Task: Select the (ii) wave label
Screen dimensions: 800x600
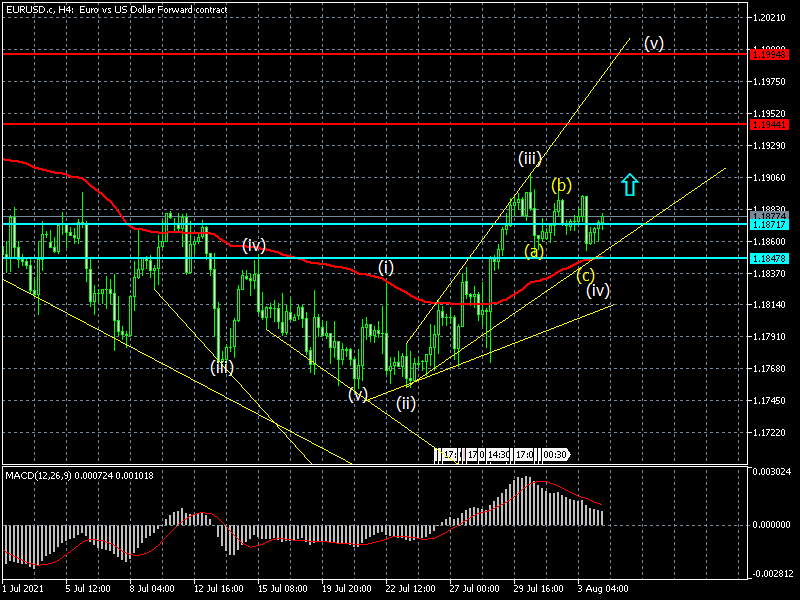Action: coord(406,403)
